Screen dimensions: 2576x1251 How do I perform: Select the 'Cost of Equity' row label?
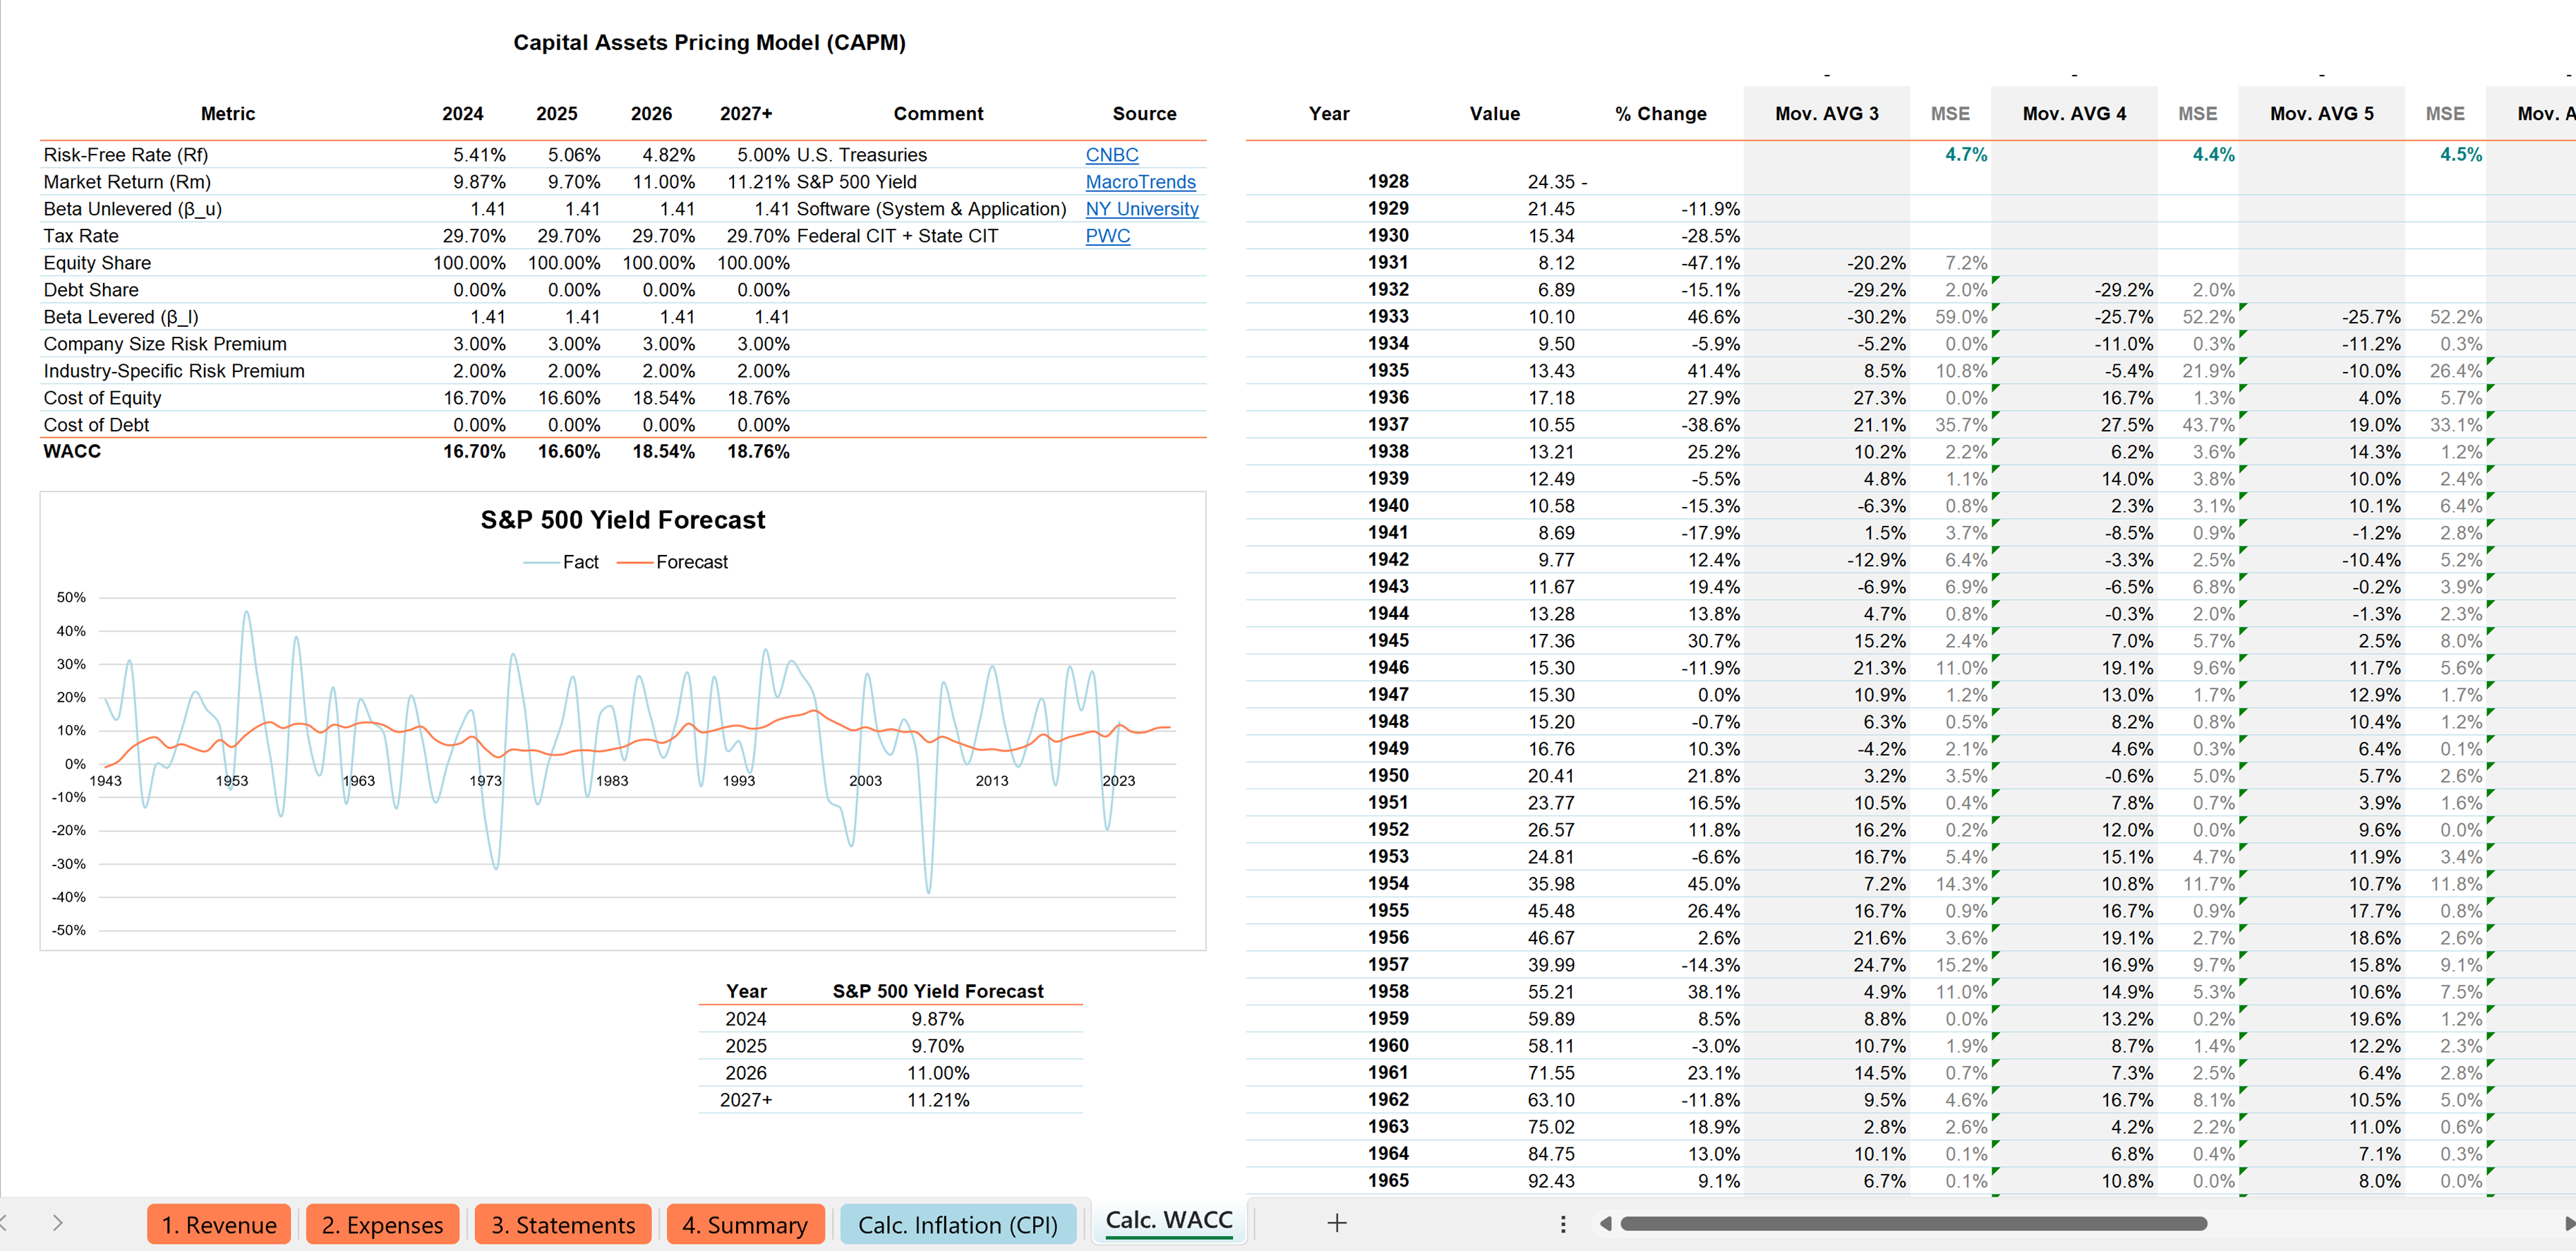coord(102,398)
